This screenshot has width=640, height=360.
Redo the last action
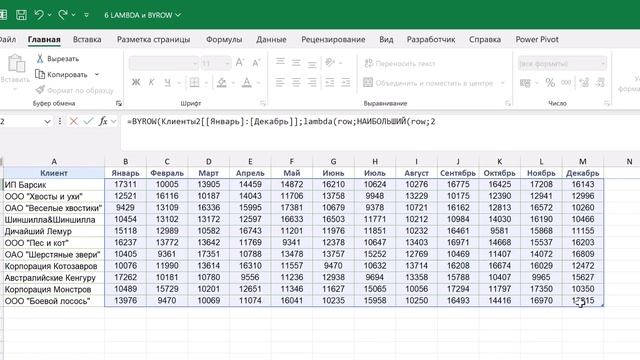tap(63, 15)
